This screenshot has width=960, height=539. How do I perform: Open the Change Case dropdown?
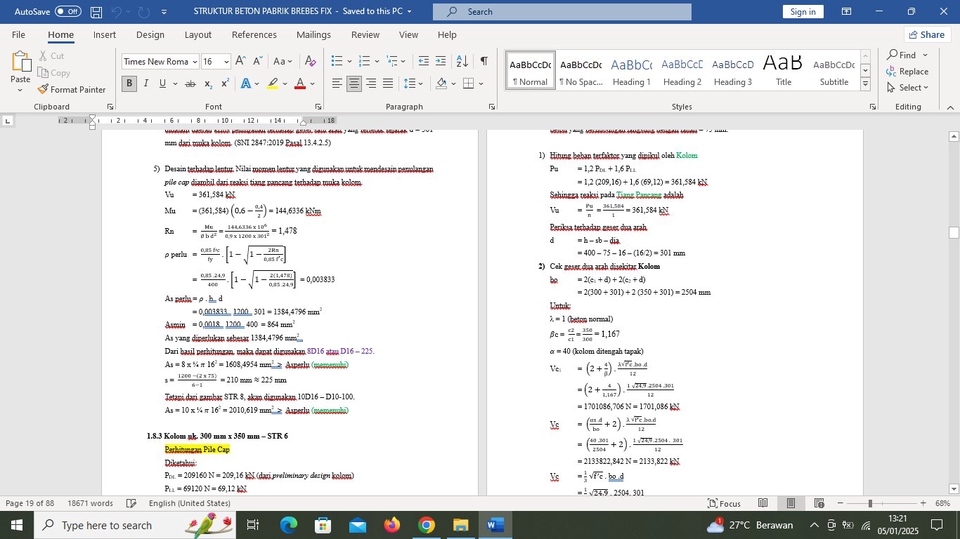pyautogui.click(x=282, y=61)
